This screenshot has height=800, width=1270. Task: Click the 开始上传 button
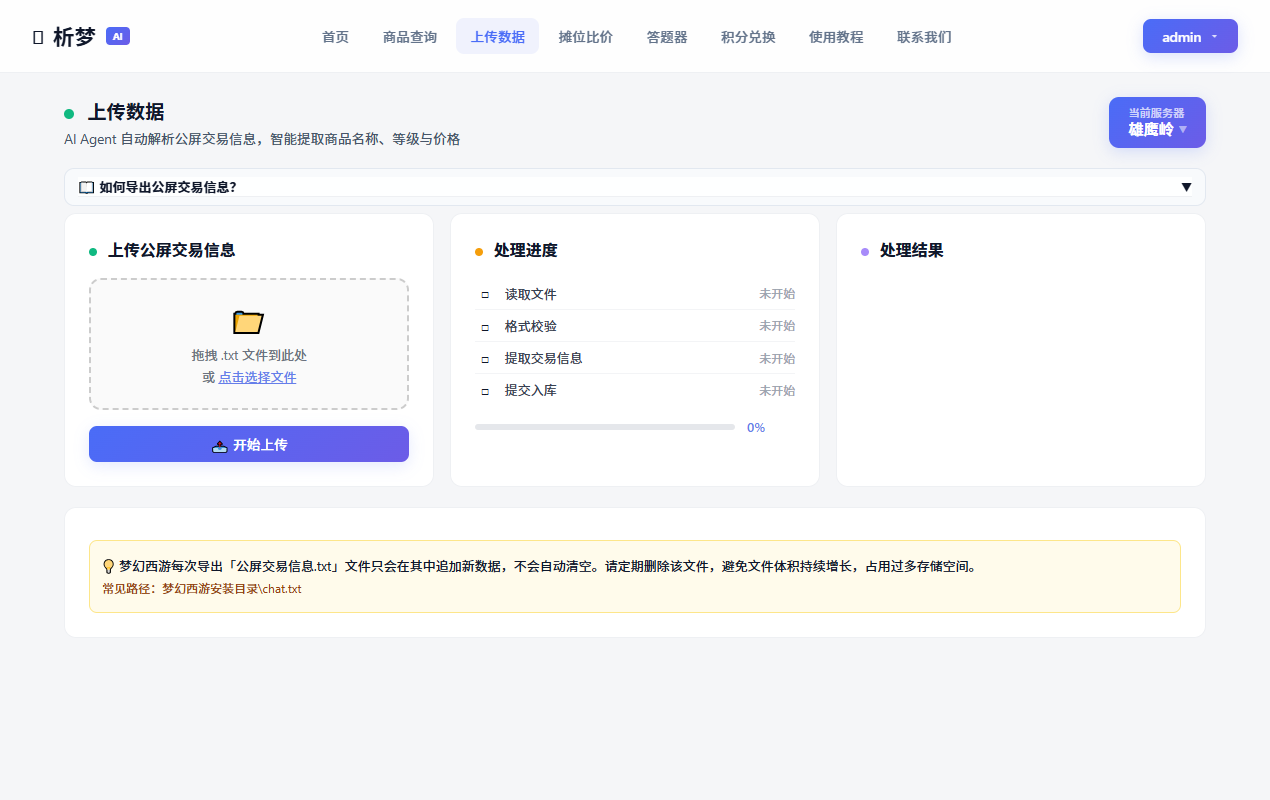point(249,444)
